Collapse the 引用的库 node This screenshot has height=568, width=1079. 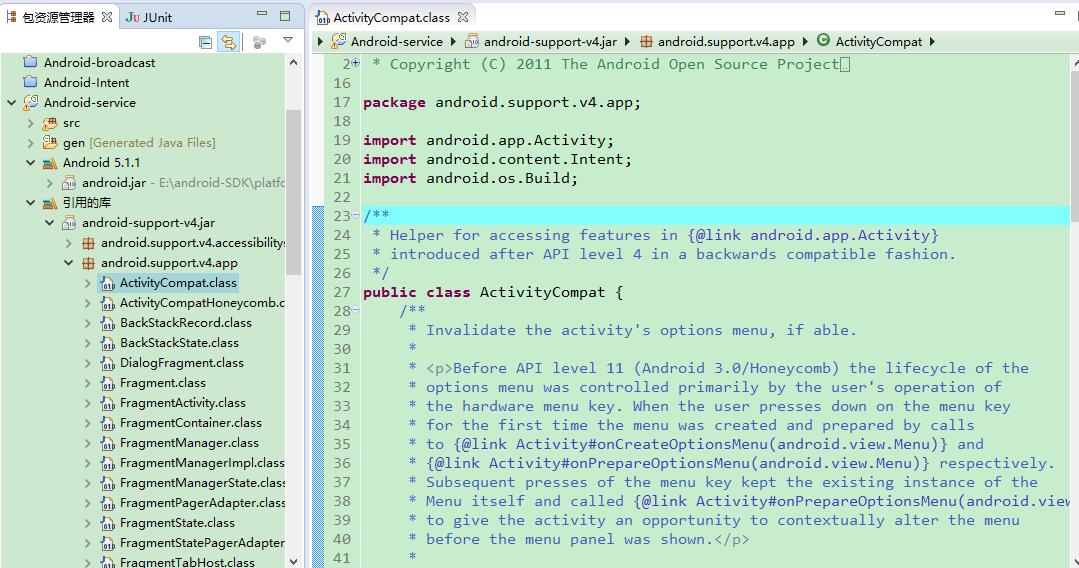30,203
